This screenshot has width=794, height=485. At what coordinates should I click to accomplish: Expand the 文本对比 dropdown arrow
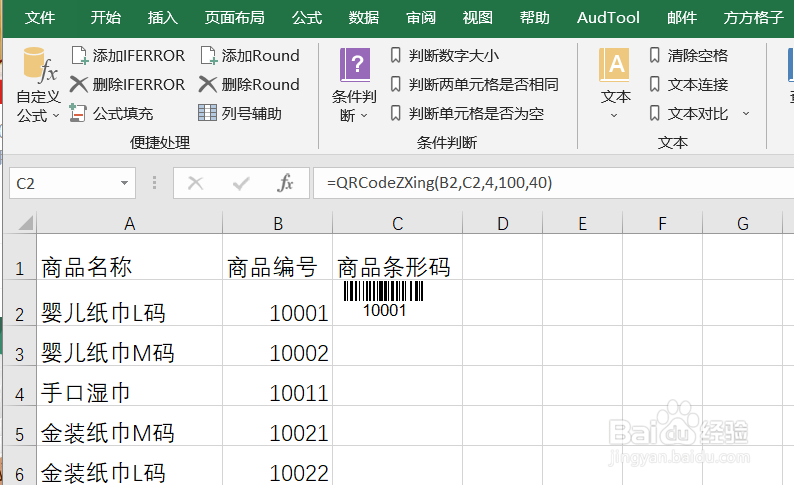pos(746,113)
